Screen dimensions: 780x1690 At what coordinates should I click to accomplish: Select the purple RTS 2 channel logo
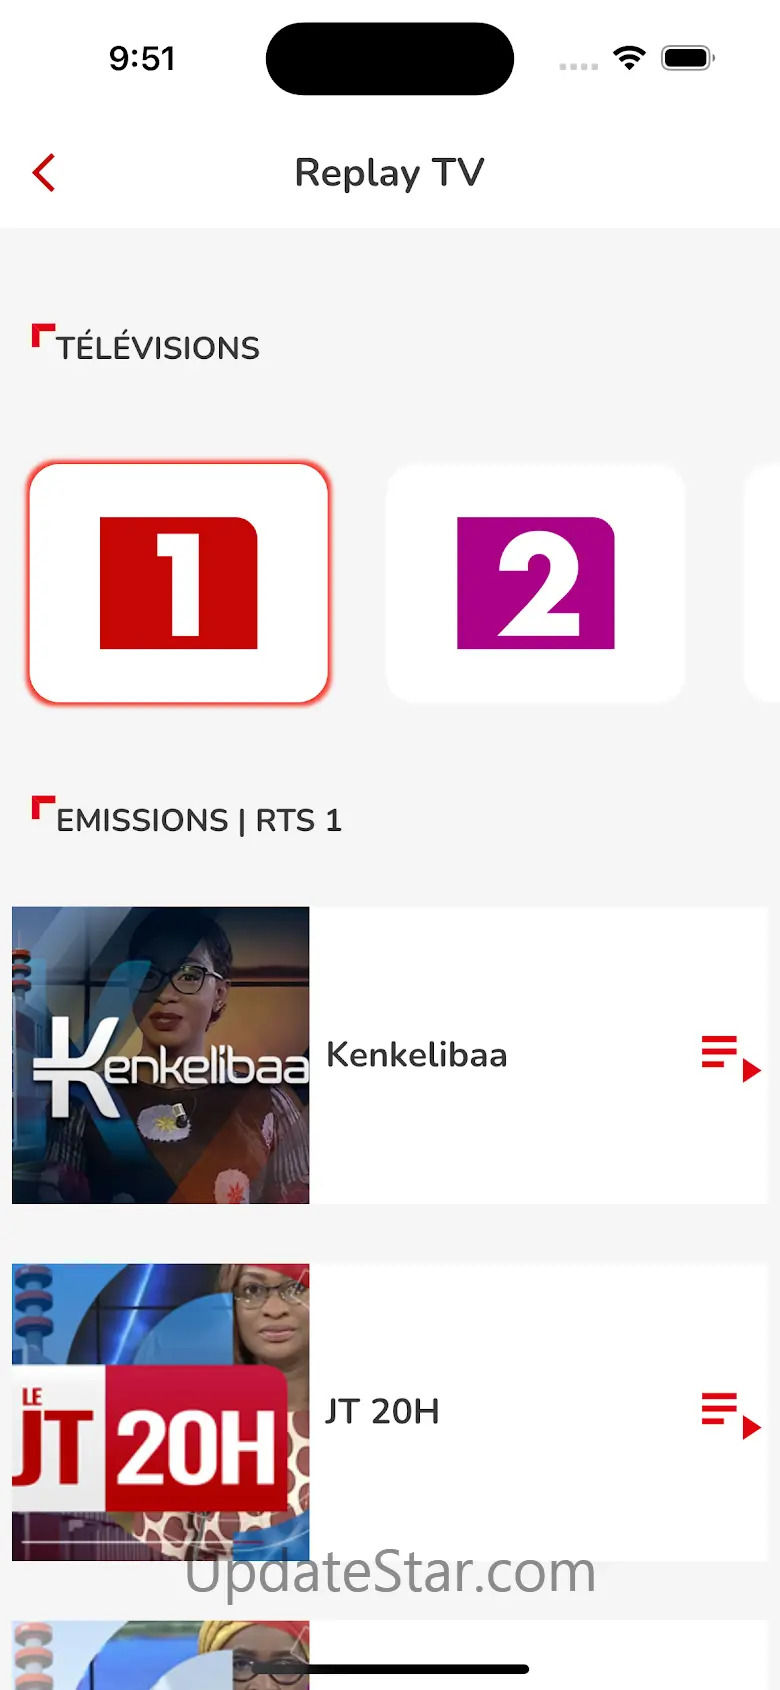536,583
